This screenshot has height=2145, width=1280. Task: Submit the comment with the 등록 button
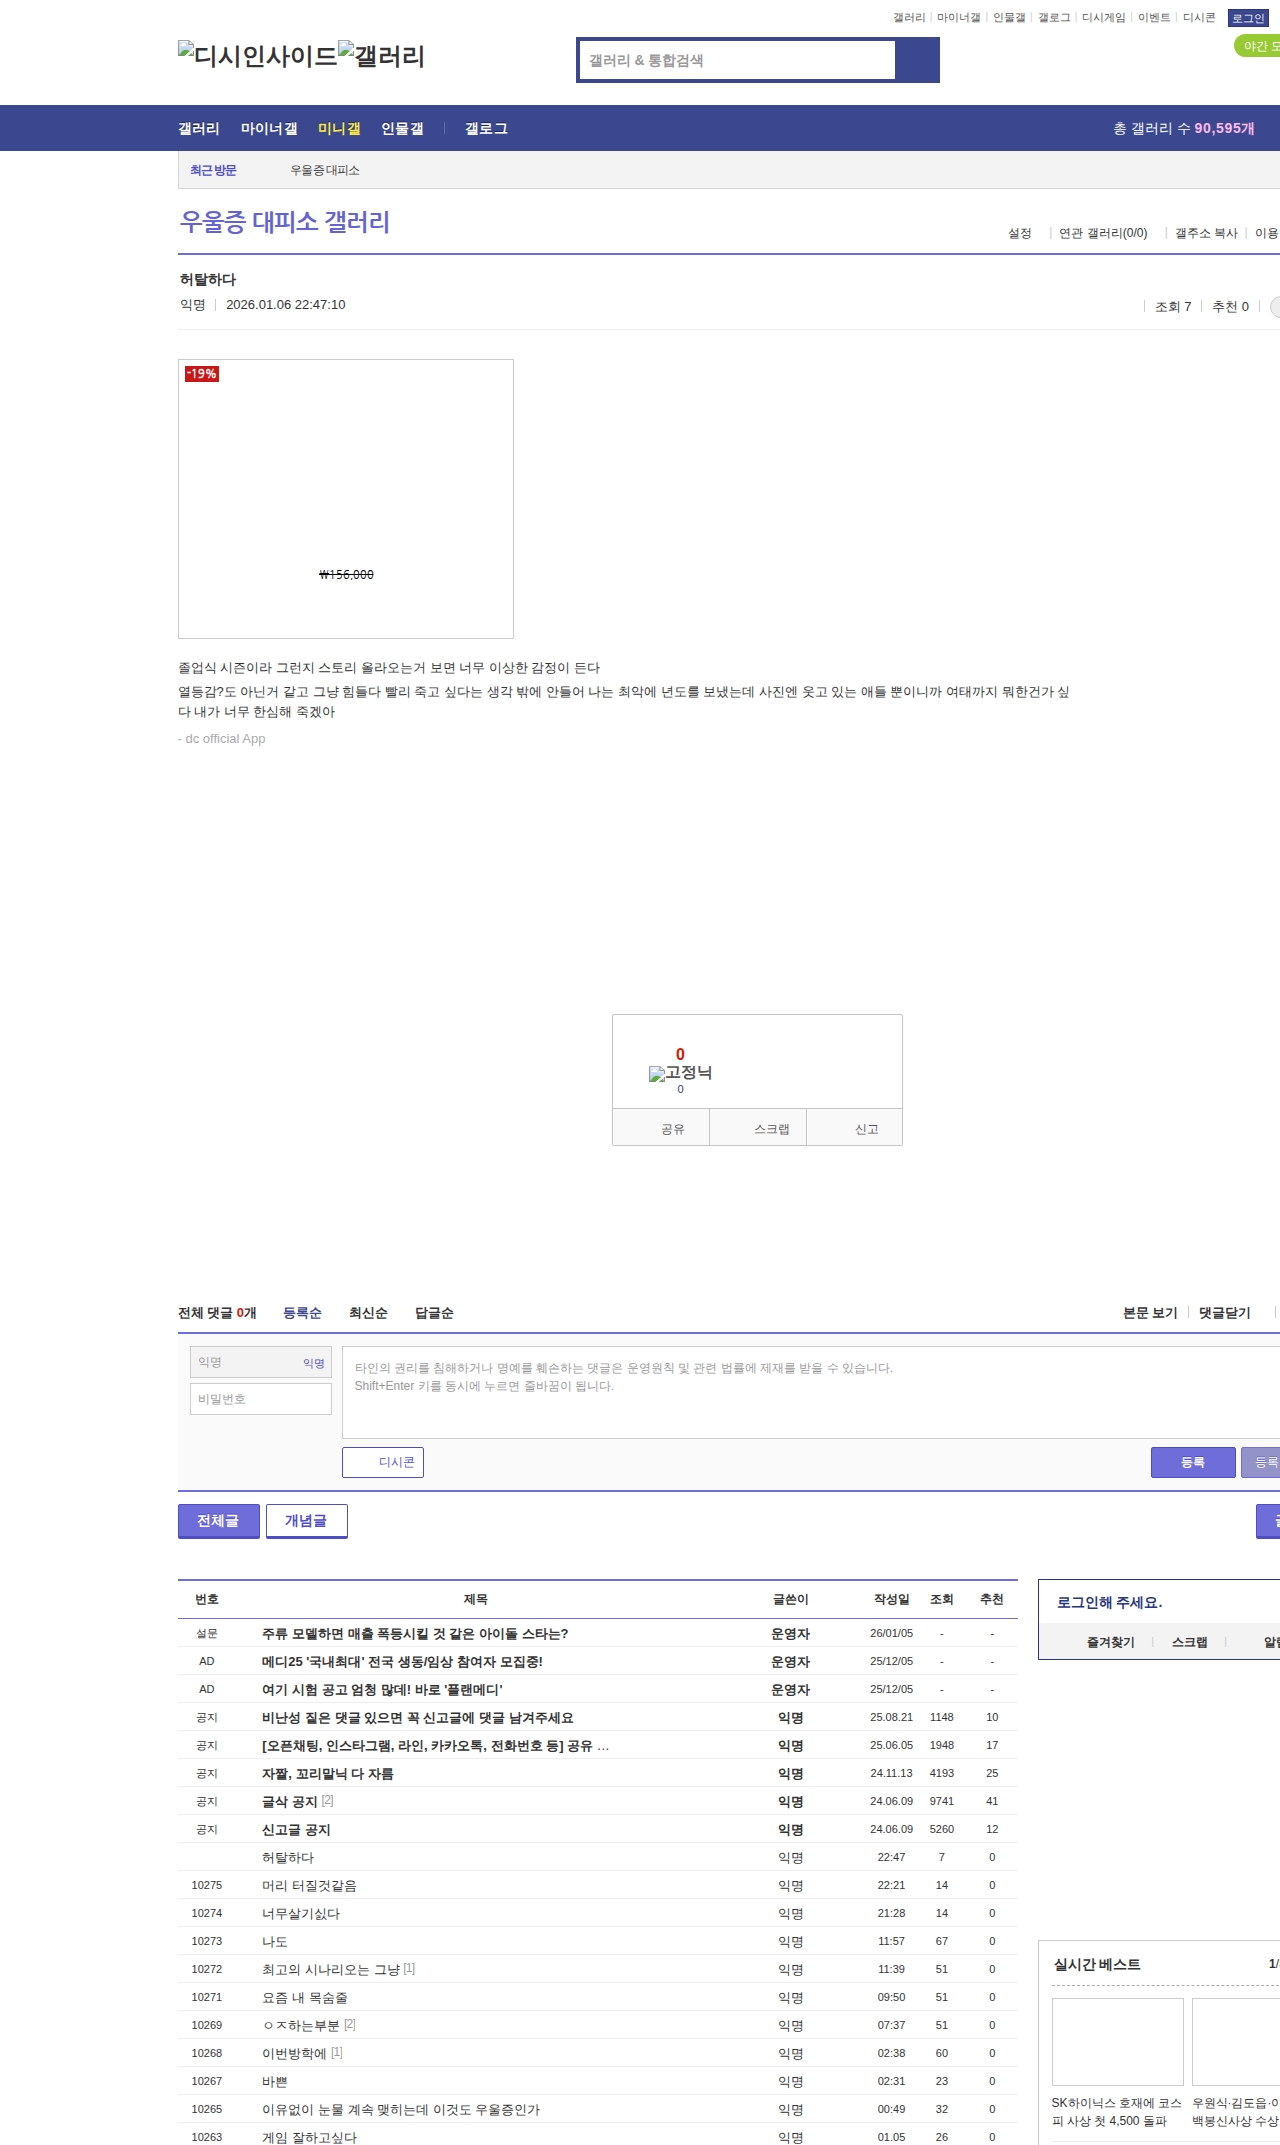point(1193,1462)
